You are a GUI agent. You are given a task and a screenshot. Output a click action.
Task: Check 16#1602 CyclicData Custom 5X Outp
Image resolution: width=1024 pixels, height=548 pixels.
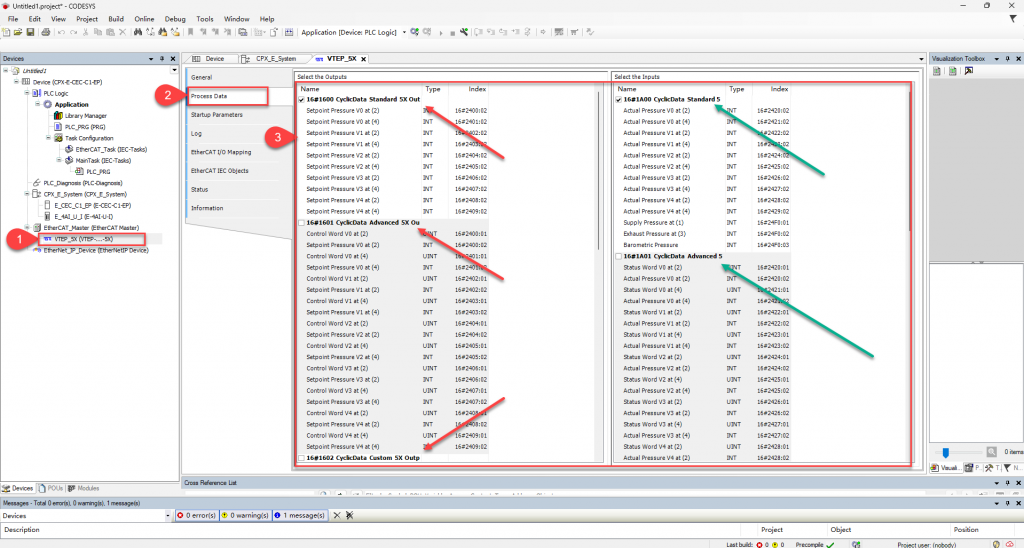click(301, 459)
